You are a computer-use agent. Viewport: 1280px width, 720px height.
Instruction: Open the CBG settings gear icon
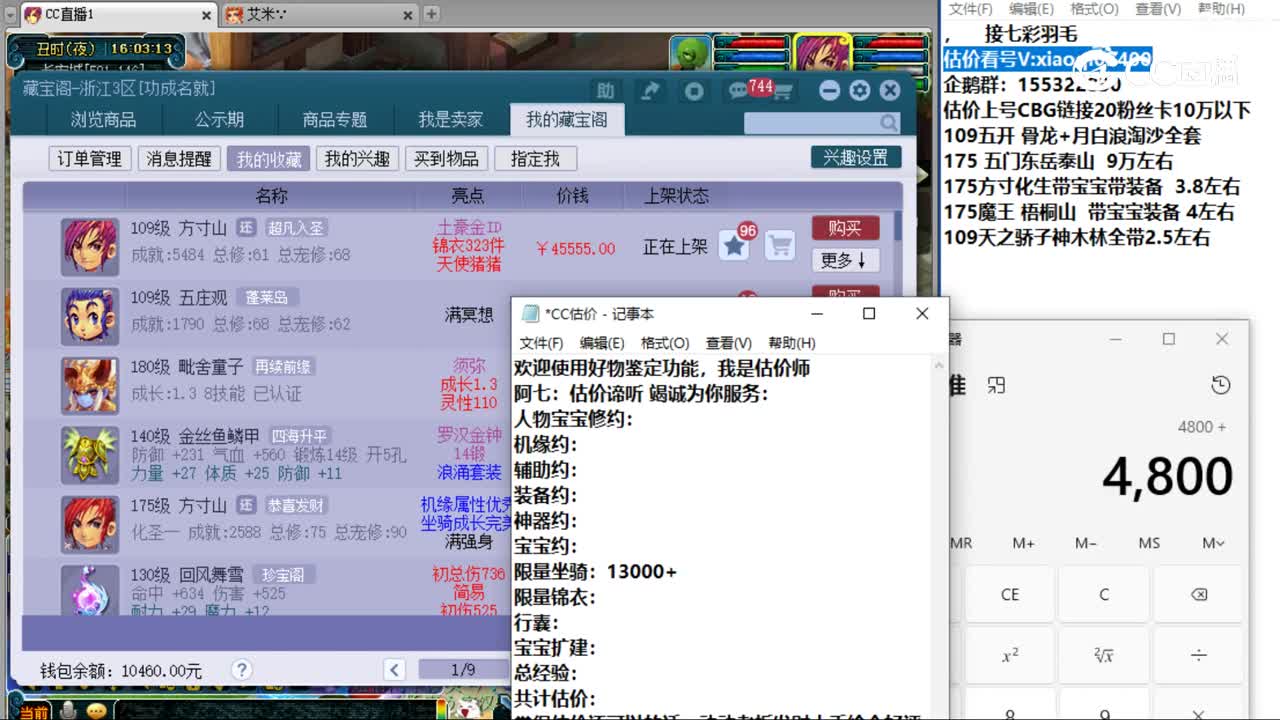pos(858,90)
